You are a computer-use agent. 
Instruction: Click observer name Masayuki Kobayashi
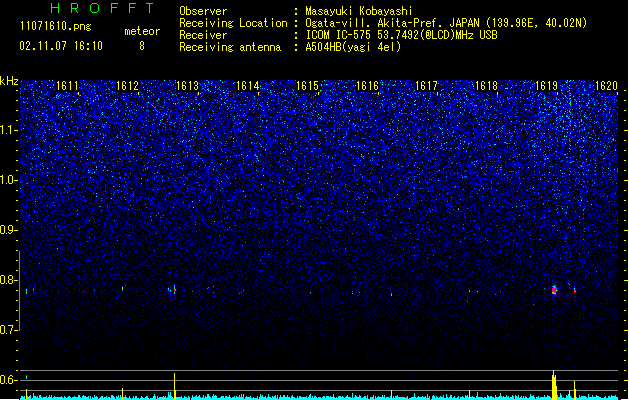pyautogui.click(x=359, y=11)
